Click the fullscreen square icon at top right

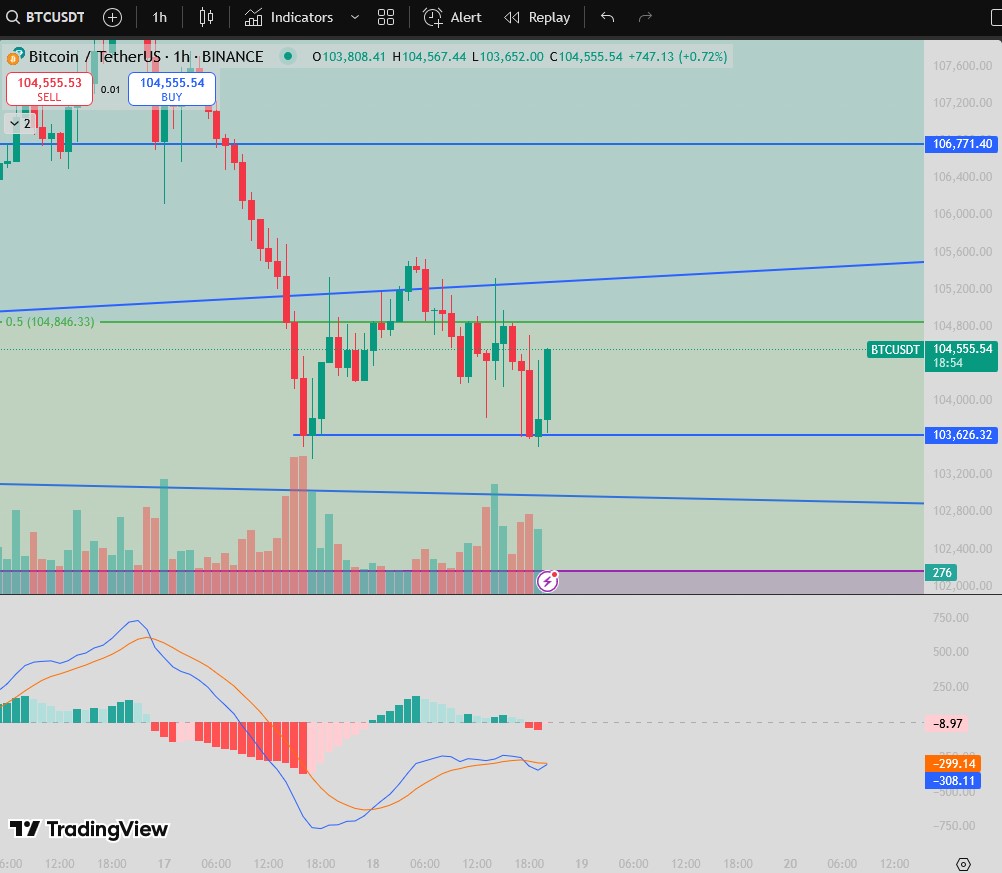(x=996, y=18)
